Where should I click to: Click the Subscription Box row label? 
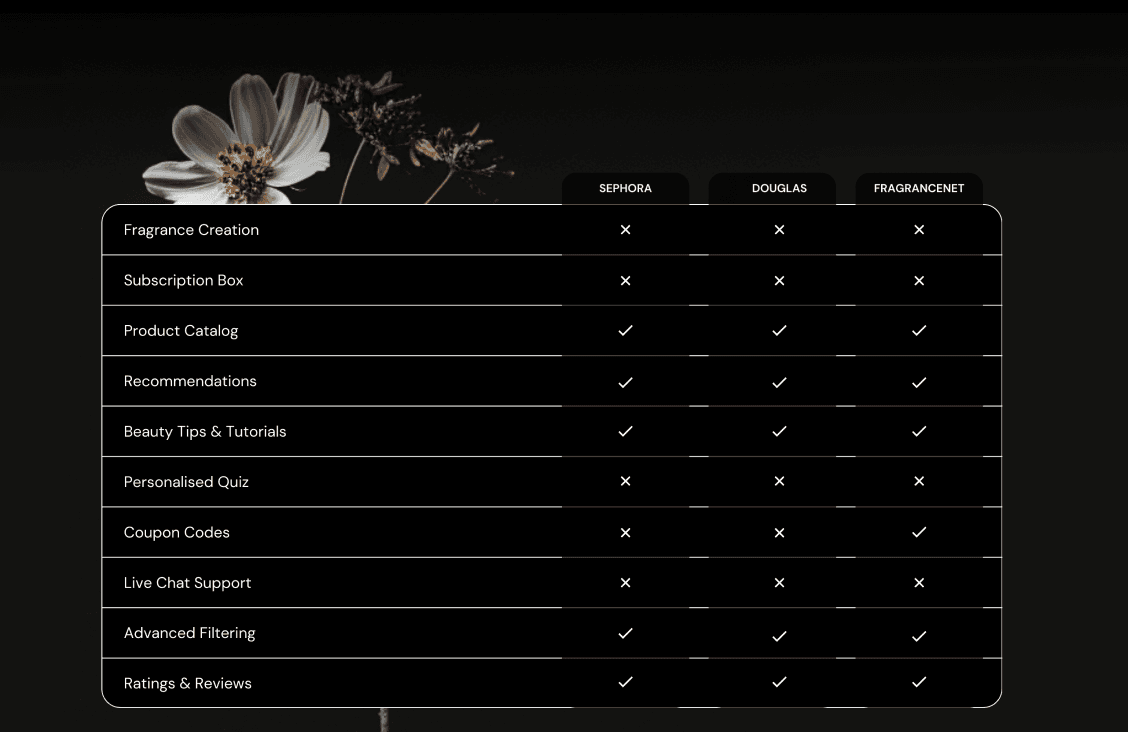coord(183,280)
